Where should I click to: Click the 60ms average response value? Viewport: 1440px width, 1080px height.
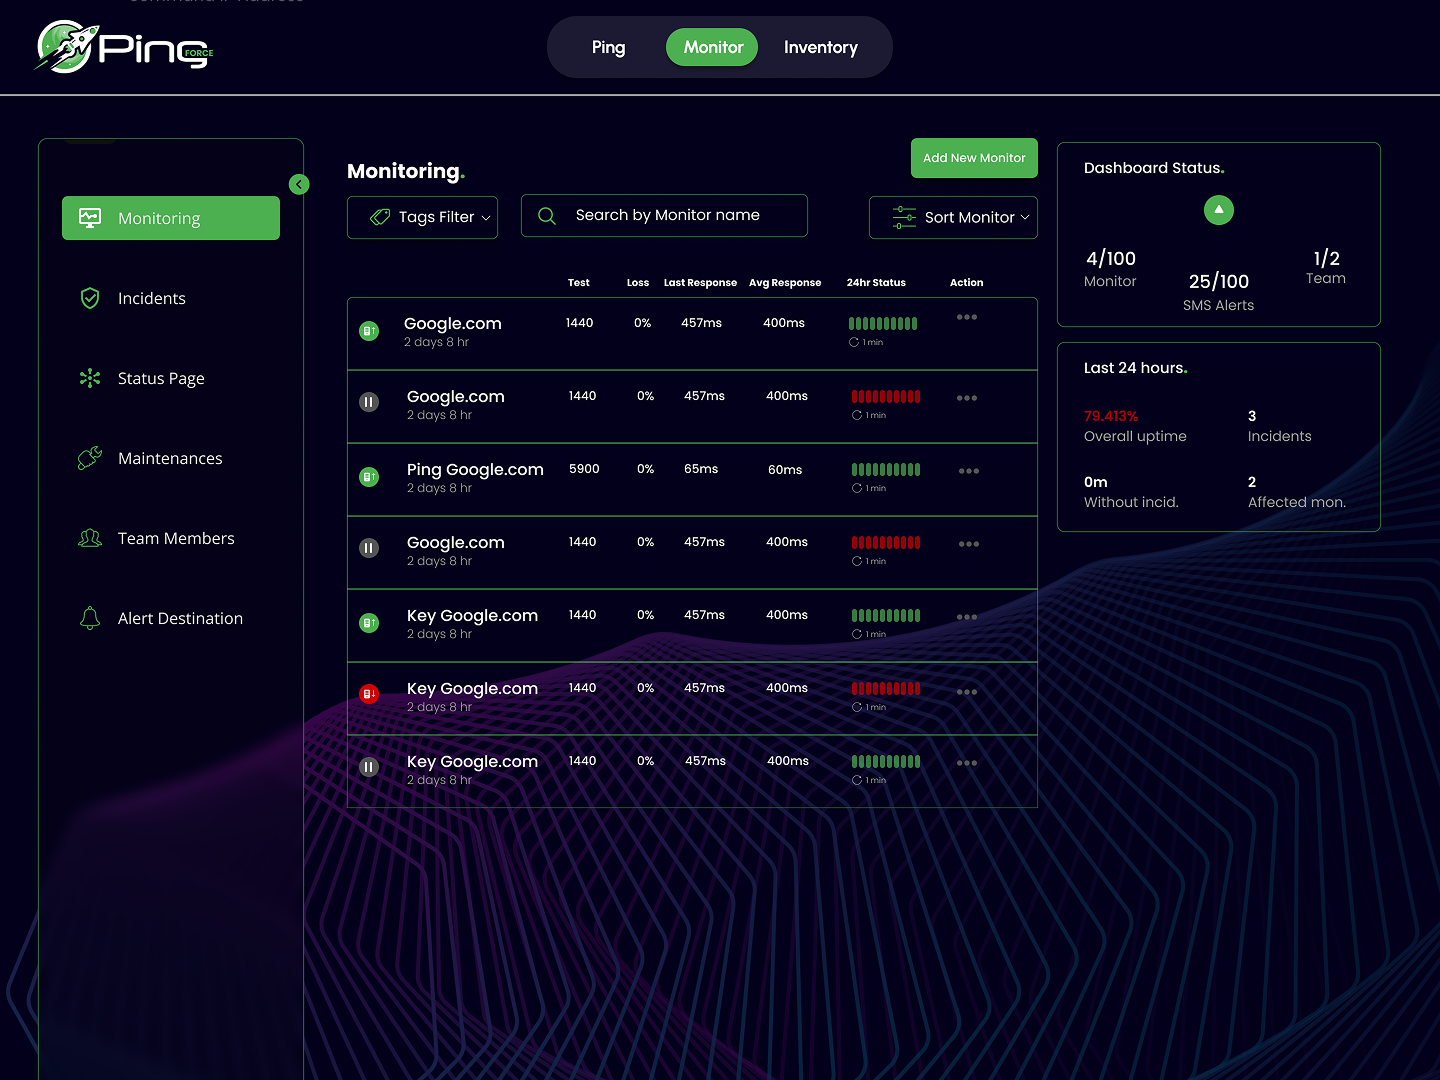(785, 469)
